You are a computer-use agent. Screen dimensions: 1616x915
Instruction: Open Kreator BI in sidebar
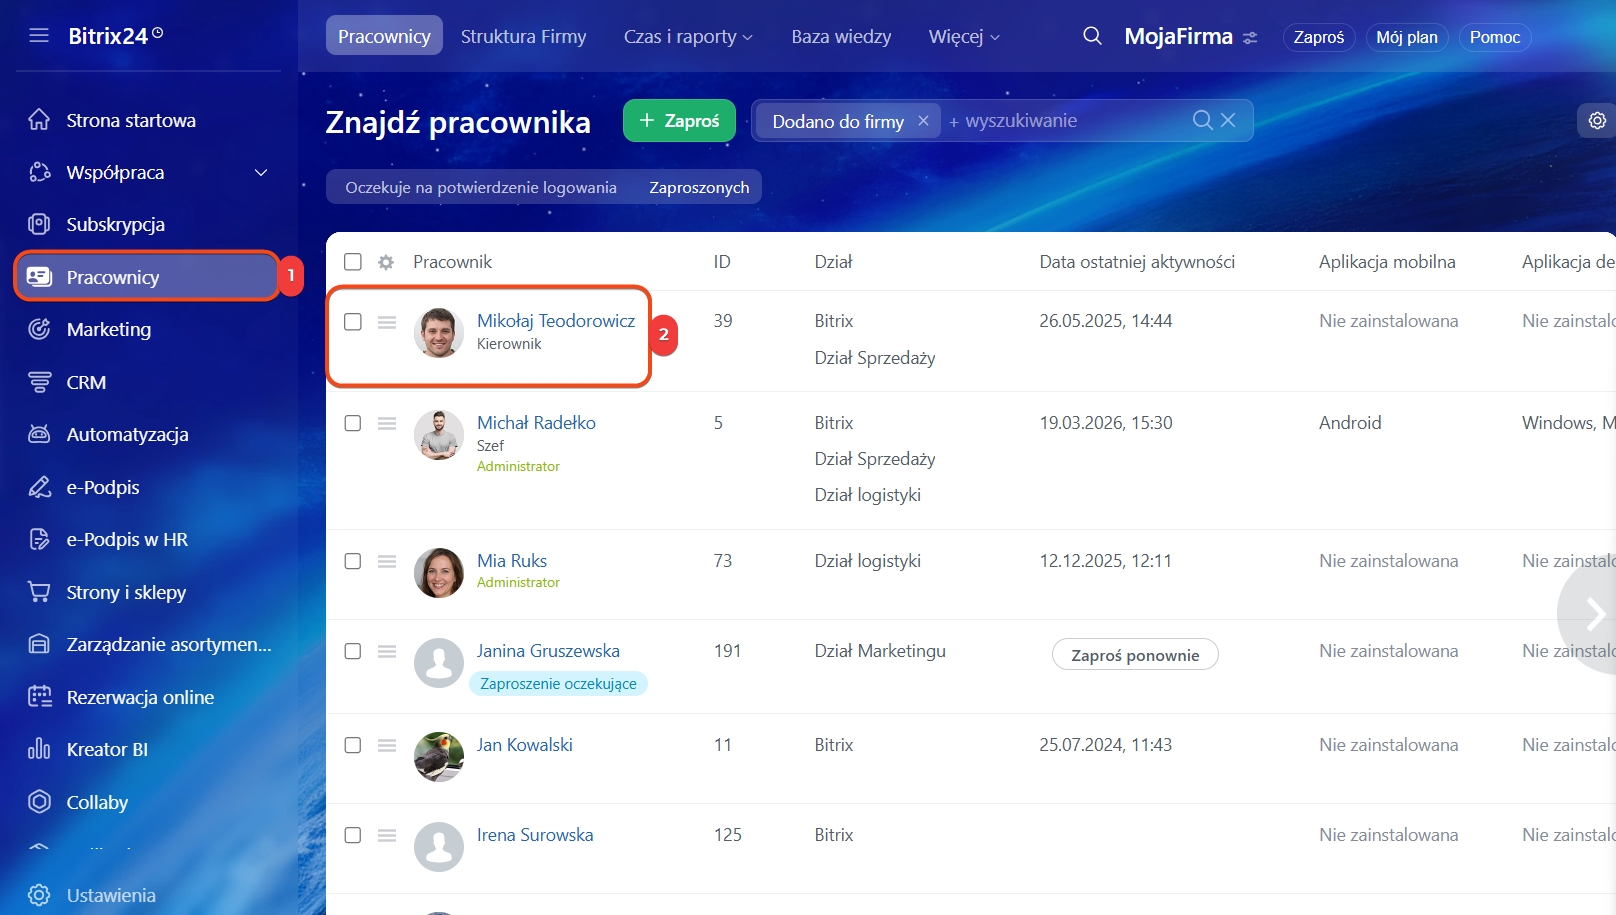click(107, 749)
